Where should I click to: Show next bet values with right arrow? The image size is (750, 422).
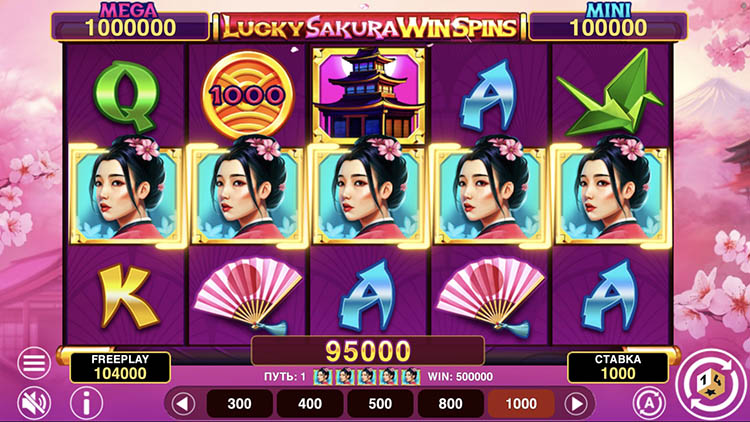tap(576, 404)
